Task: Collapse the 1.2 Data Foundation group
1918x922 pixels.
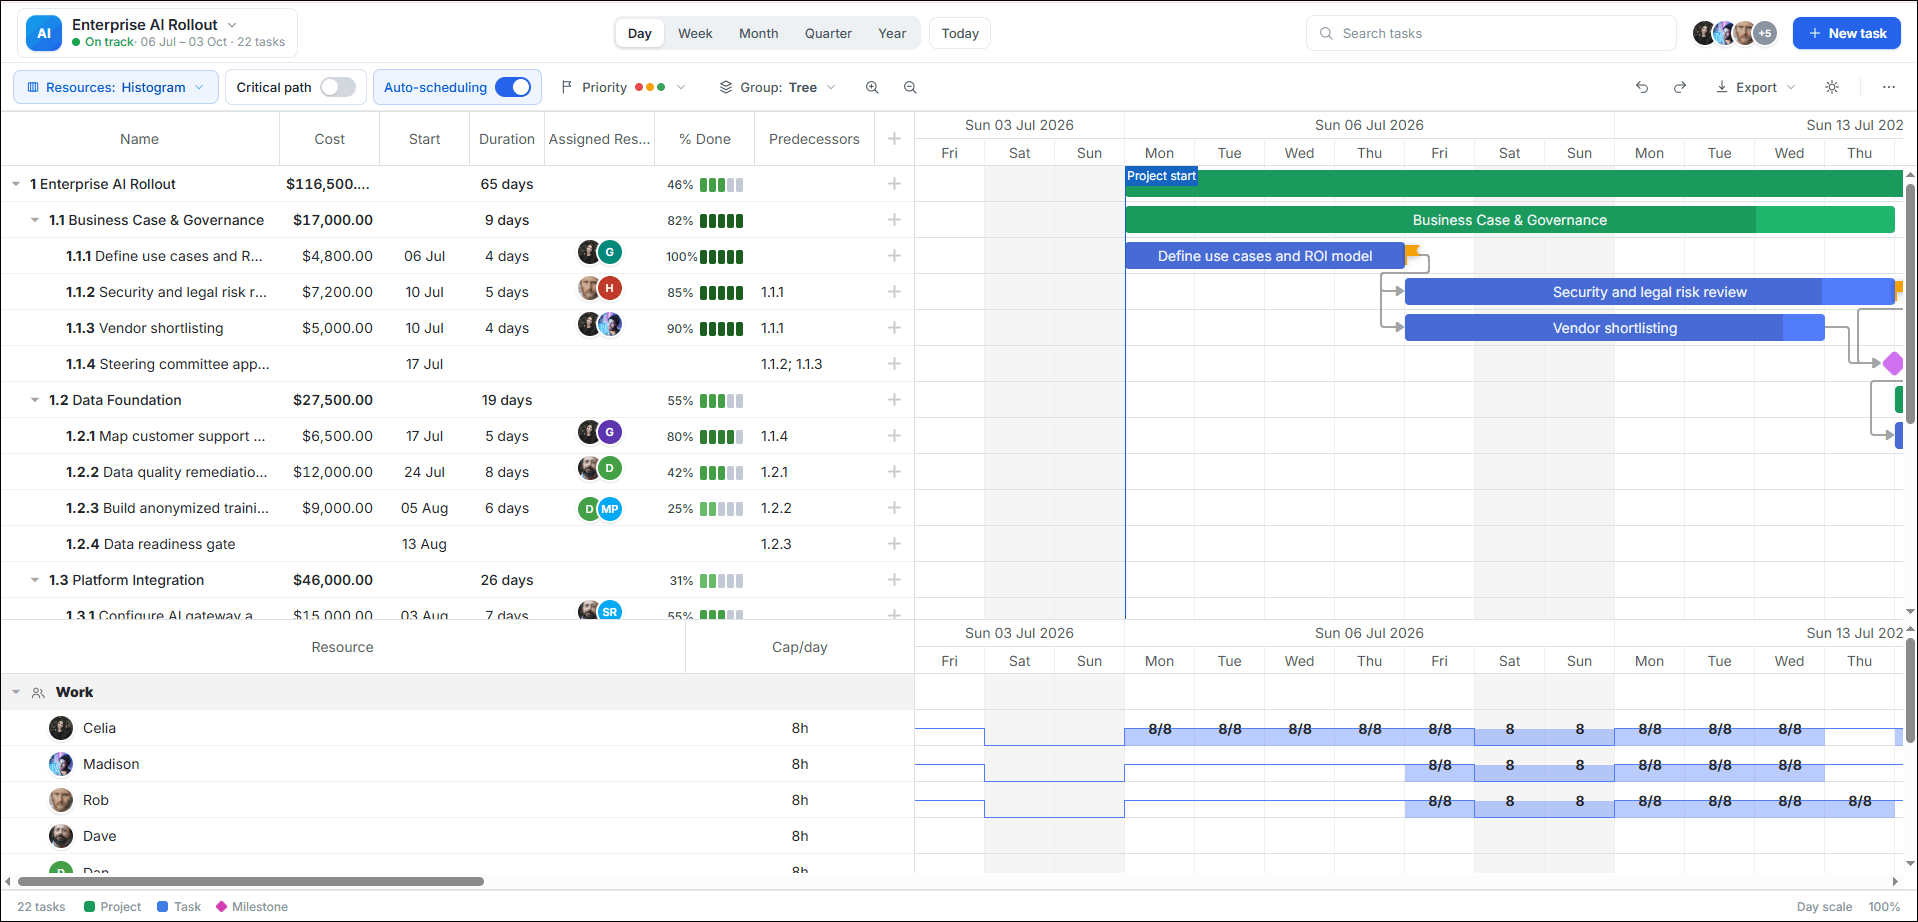Action: point(35,400)
